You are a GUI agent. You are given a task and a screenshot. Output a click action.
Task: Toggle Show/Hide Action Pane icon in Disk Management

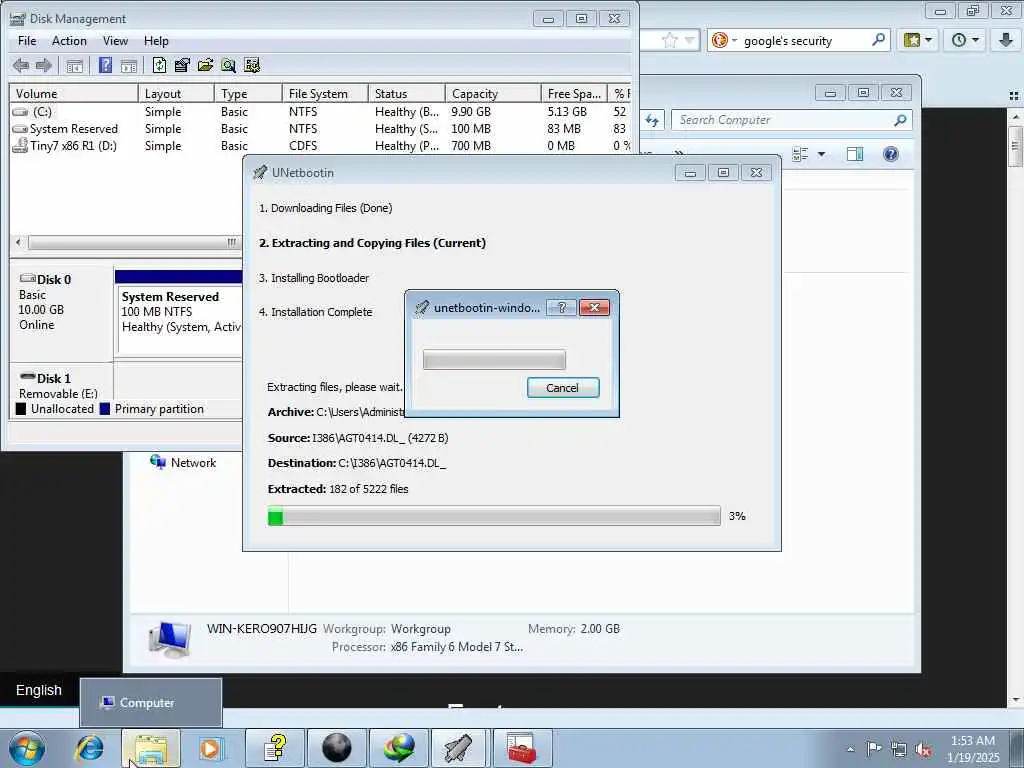pos(129,65)
